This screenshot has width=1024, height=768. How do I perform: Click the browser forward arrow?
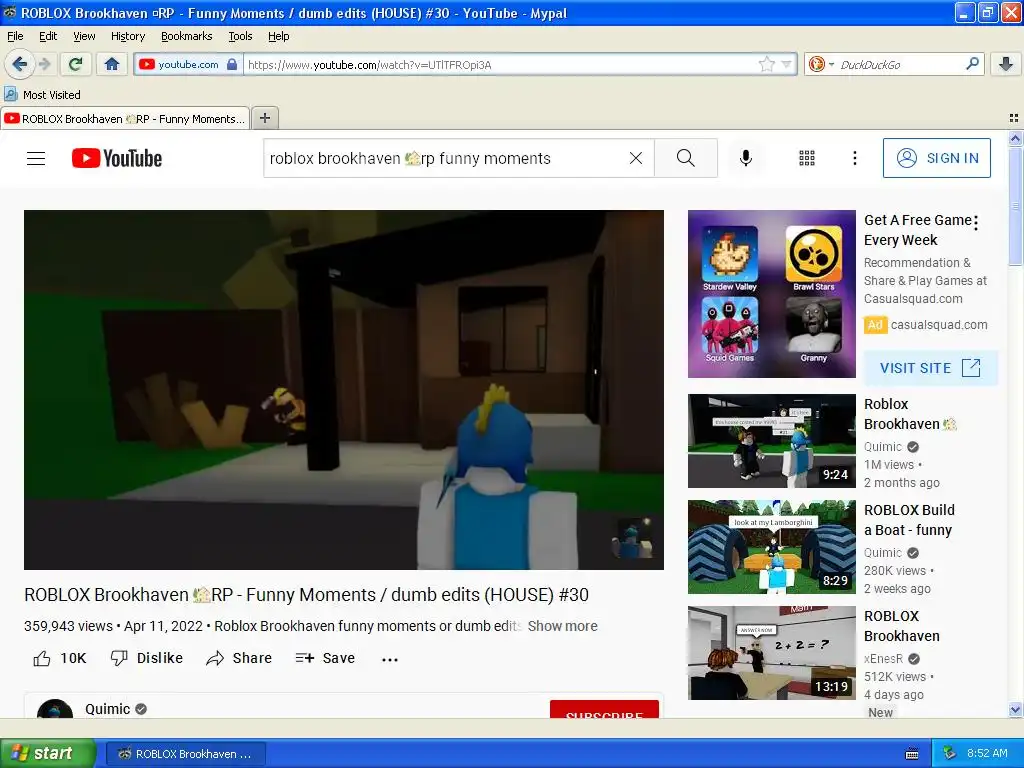pyautogui.click(x=44, y=64)
